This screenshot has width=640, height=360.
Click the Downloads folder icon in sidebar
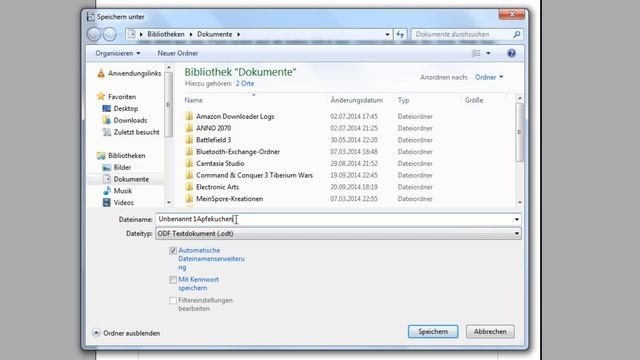click(107, 120)
